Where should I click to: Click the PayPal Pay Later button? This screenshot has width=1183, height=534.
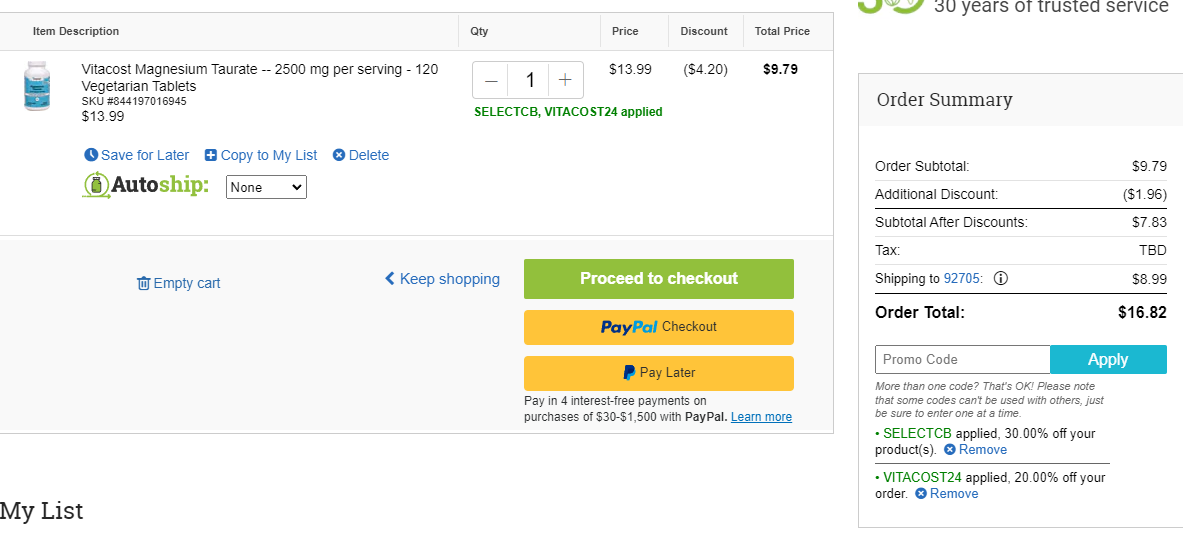point(659,373)
